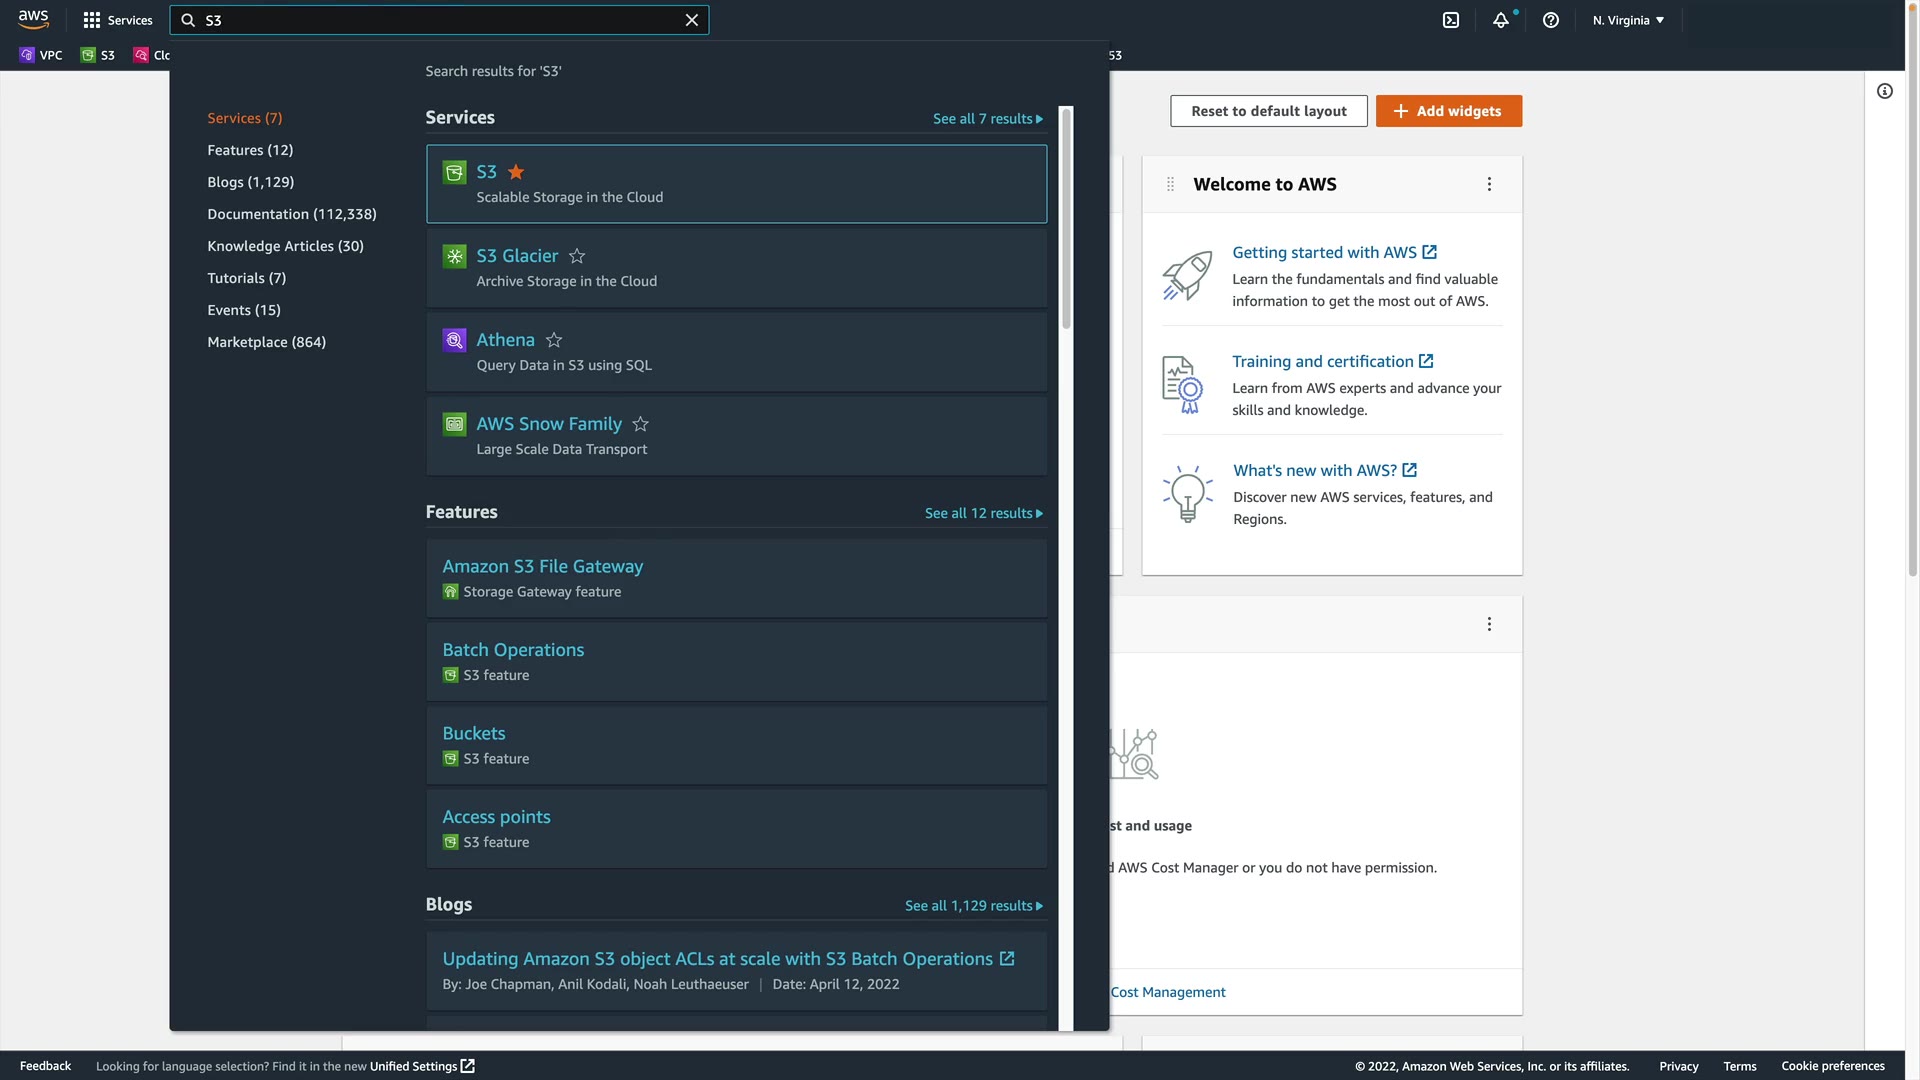Viewport: 1920px width, 1080px height.
Task: Expand the N. Virginia region dropdown
Action: pyautogui.click(x=1628, y=20)
